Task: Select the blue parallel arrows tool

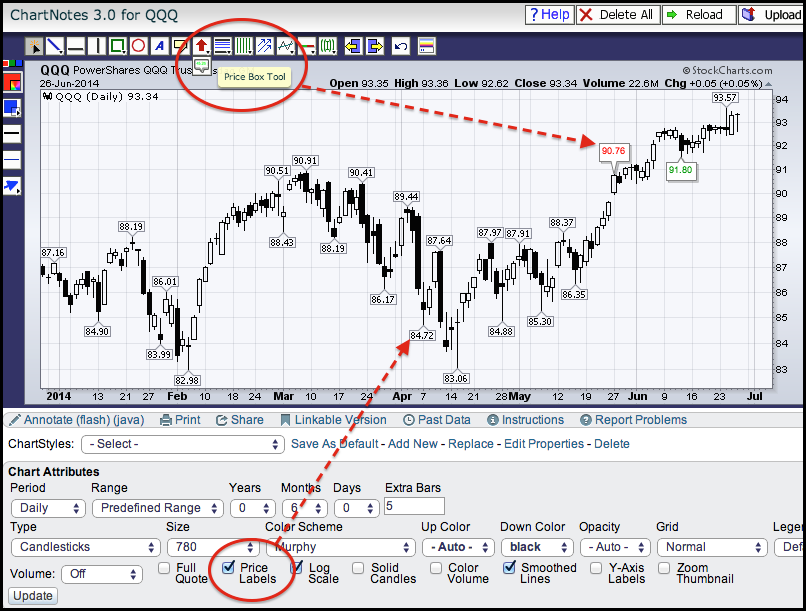Action: tap(265, 46)
